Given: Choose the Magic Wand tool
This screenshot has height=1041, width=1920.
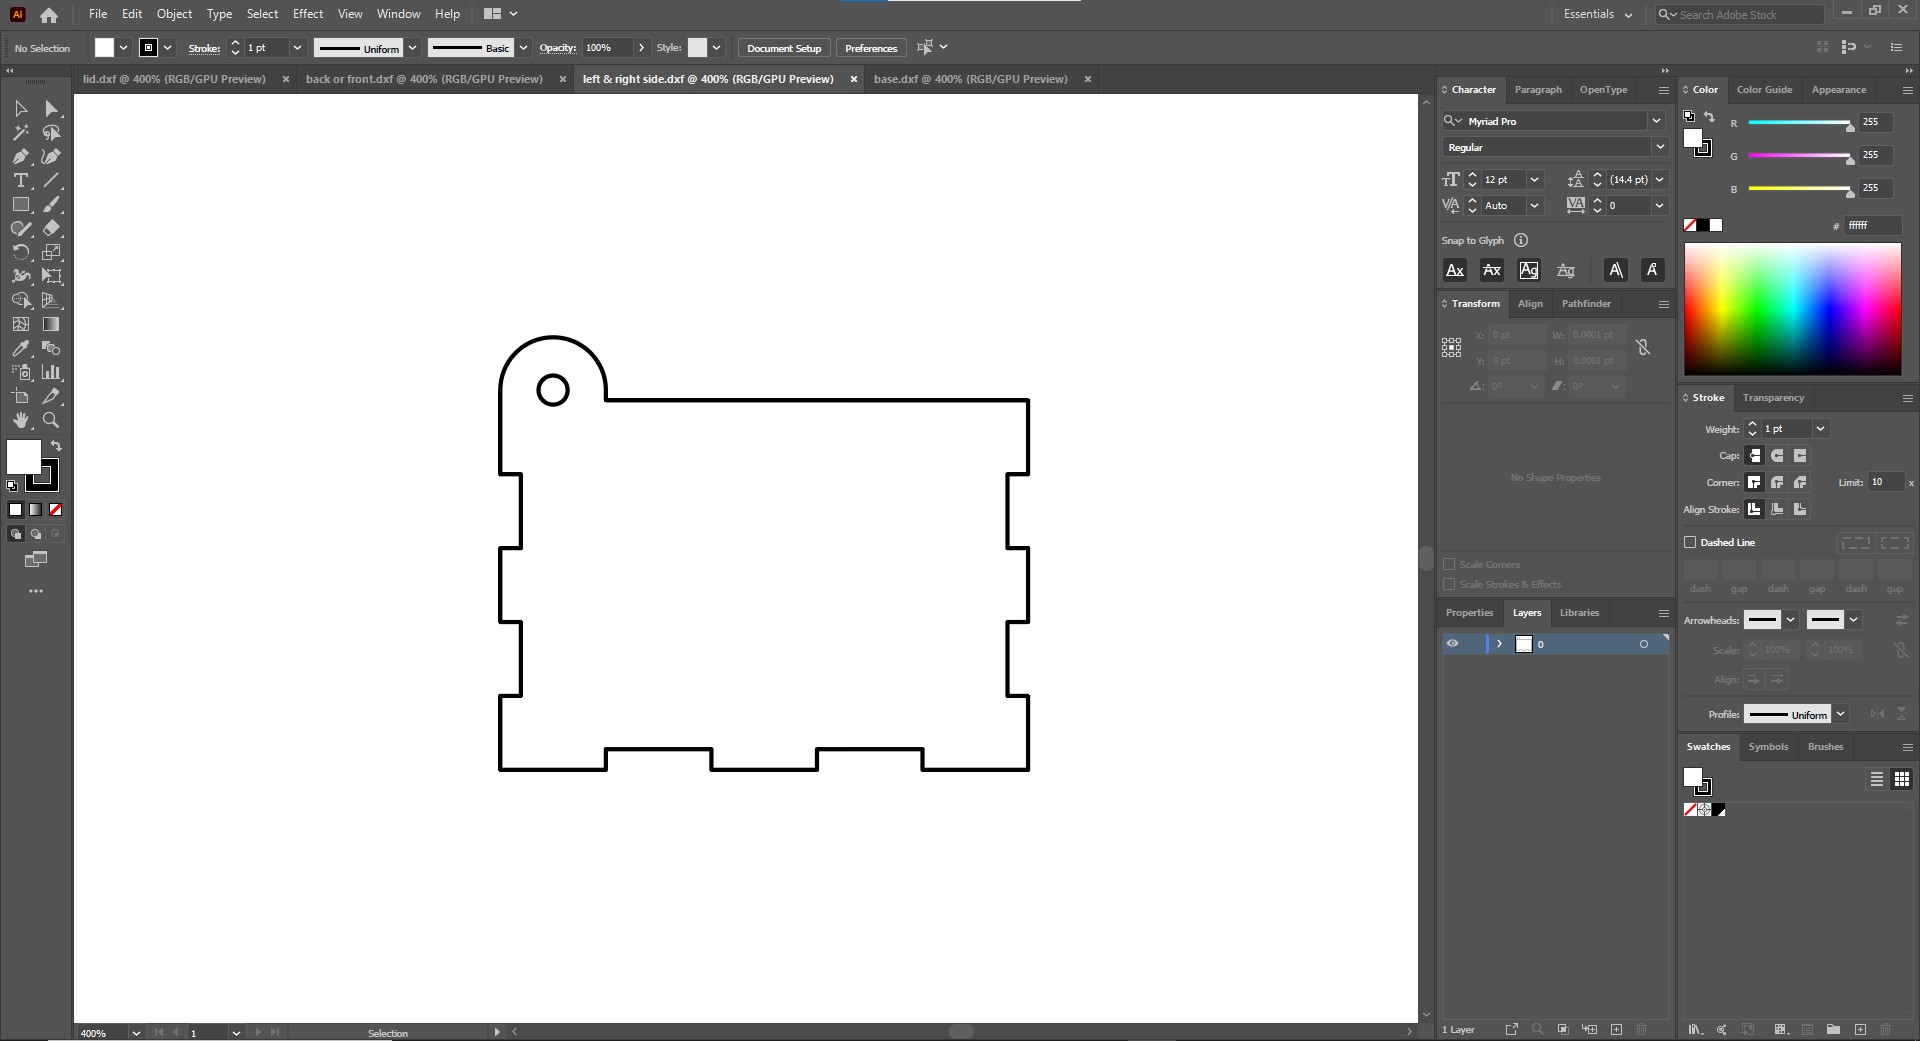Looking at the screenshot, I should pyautogui.click(x=20, y=132).
